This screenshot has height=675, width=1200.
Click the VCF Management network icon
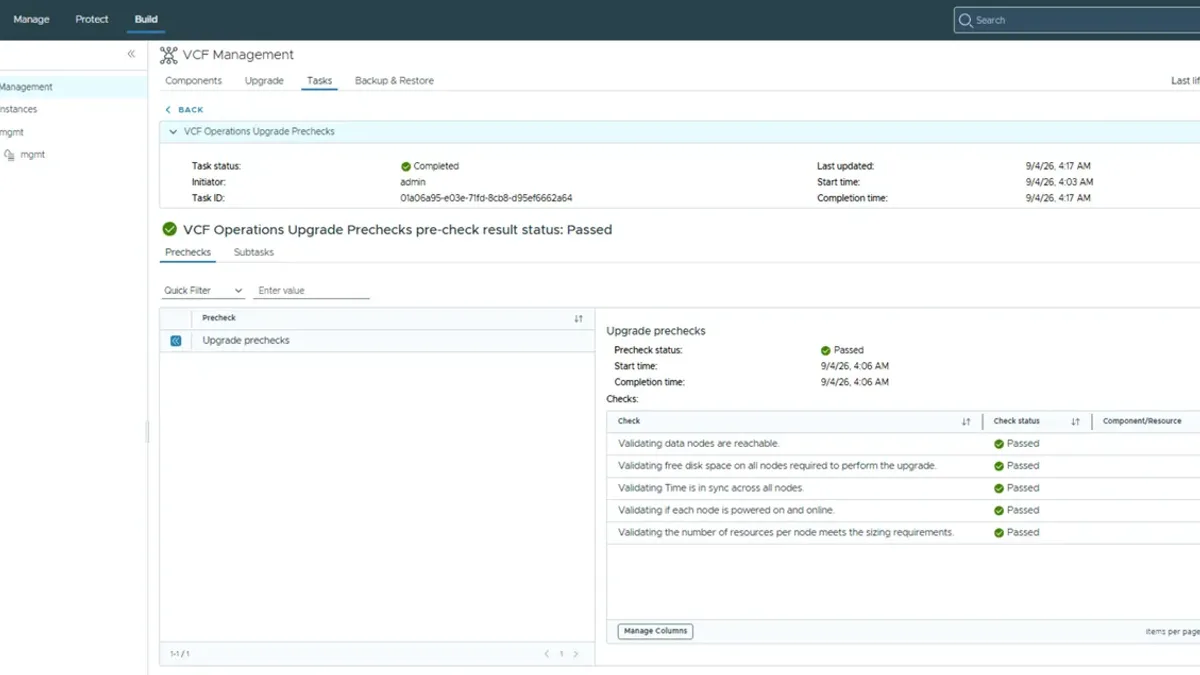tap(168, 55)
